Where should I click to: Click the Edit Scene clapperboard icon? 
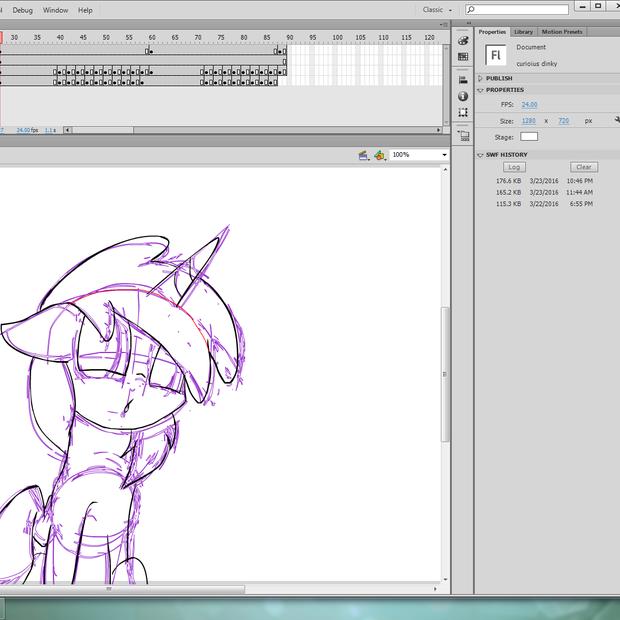pos(364,155)
